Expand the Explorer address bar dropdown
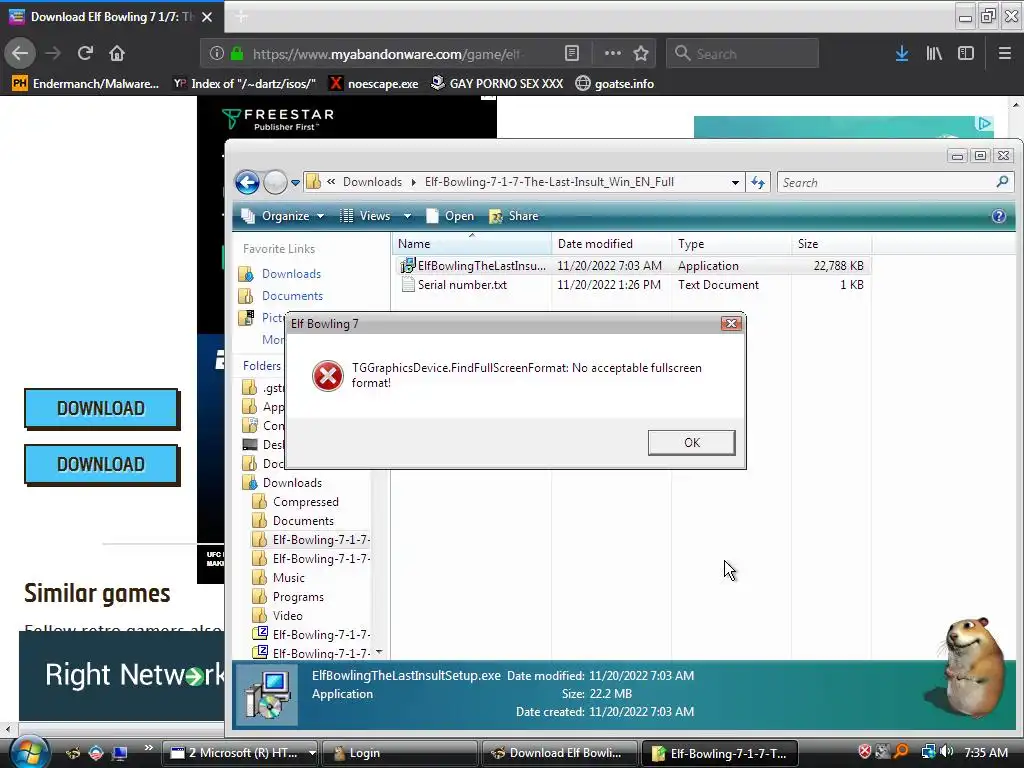The height and width of the screenshot is (768, 1024). tap(735, 183)
